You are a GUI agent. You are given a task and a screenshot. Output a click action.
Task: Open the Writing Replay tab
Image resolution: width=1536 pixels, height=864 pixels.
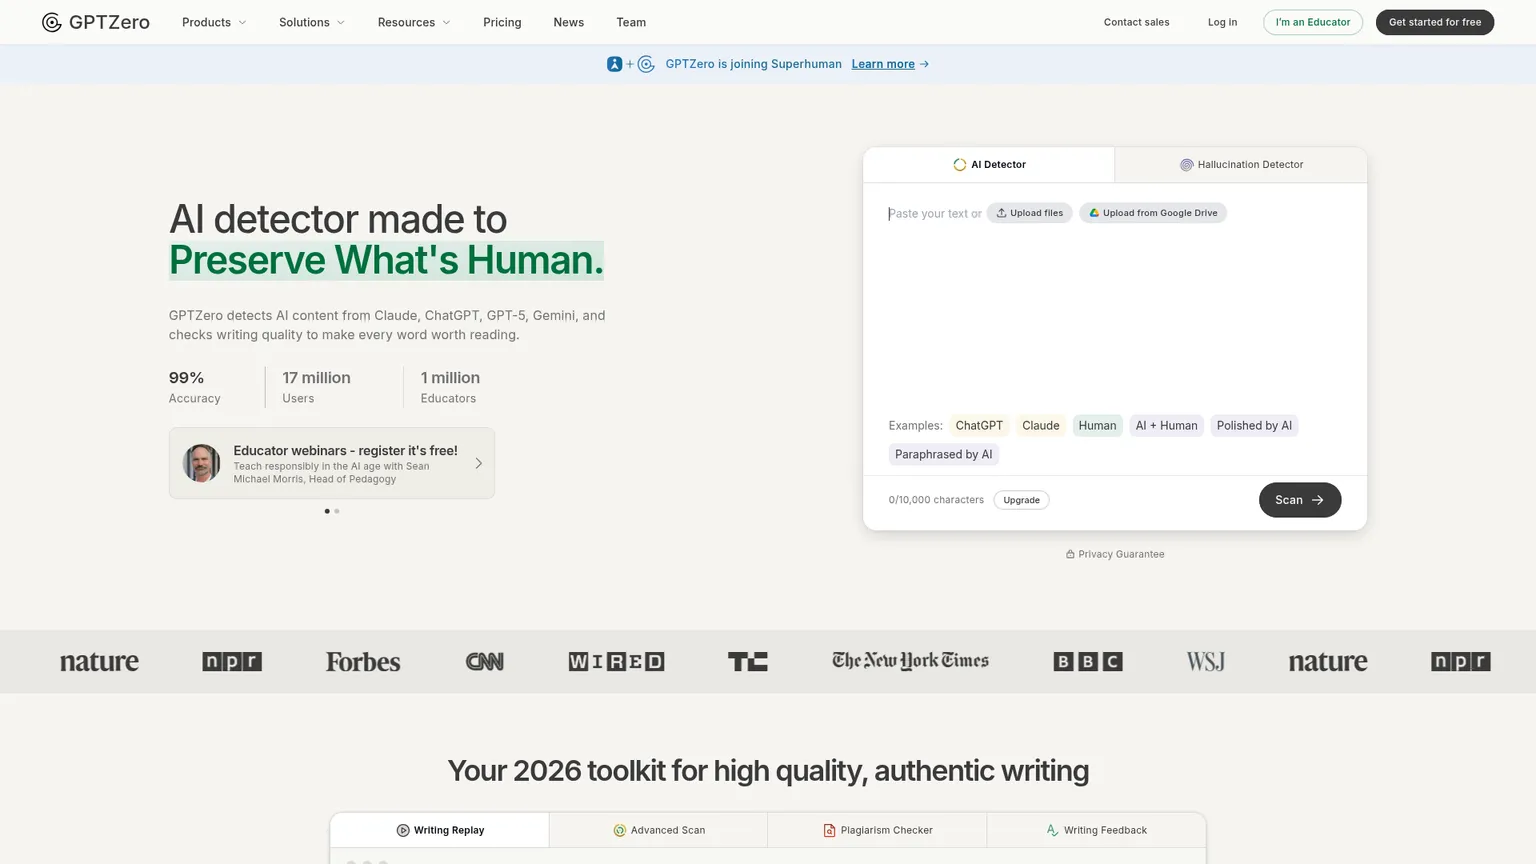coord(440,830)
